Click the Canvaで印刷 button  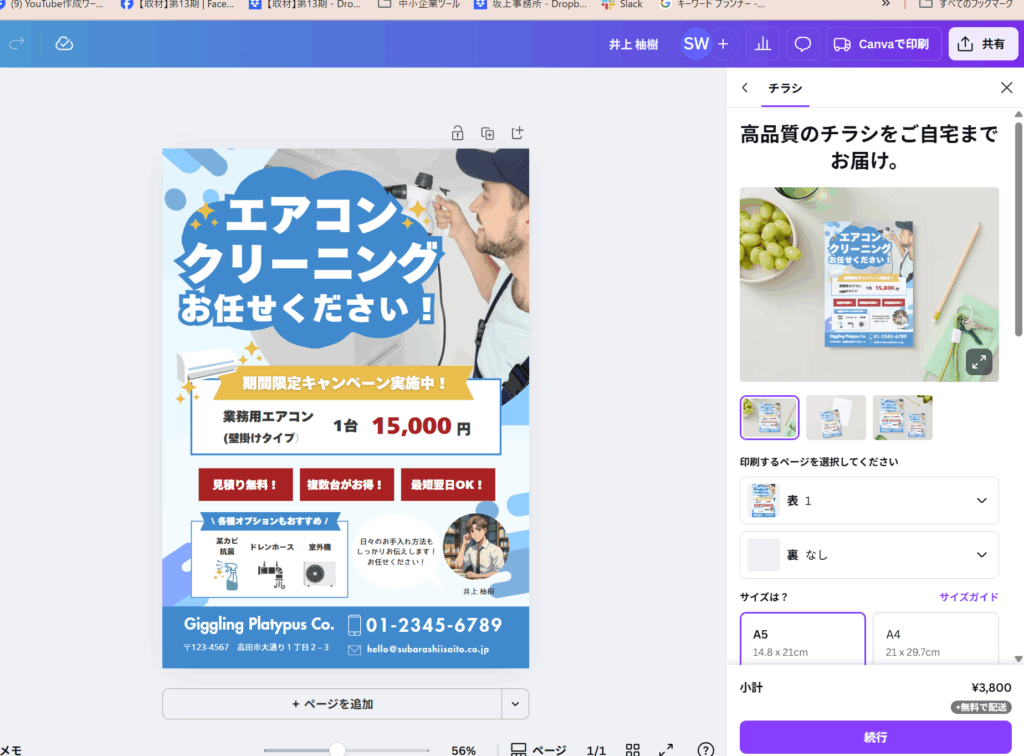point(884,44)
